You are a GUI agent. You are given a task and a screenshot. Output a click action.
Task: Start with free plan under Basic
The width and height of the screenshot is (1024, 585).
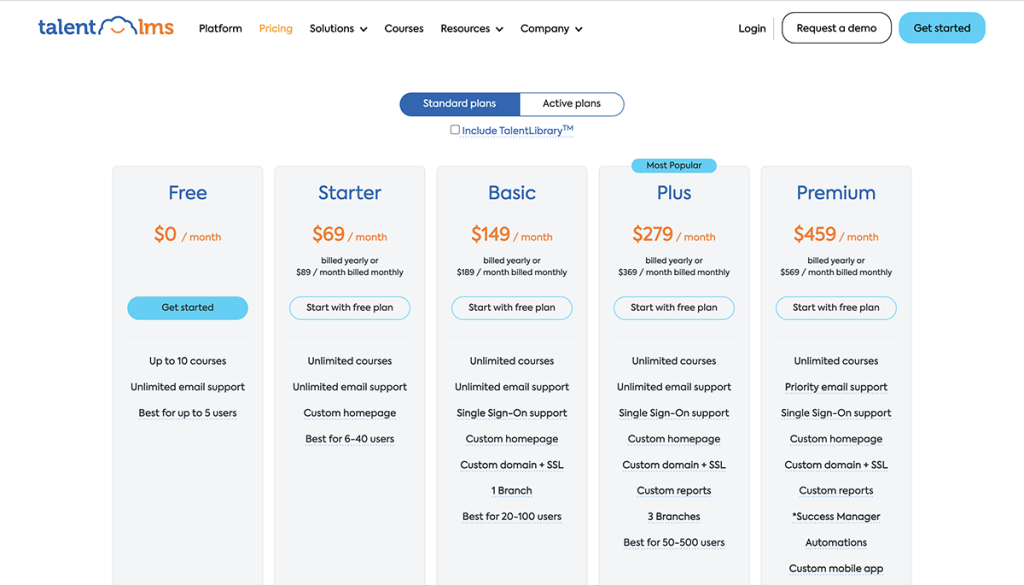tap(511, 308)
